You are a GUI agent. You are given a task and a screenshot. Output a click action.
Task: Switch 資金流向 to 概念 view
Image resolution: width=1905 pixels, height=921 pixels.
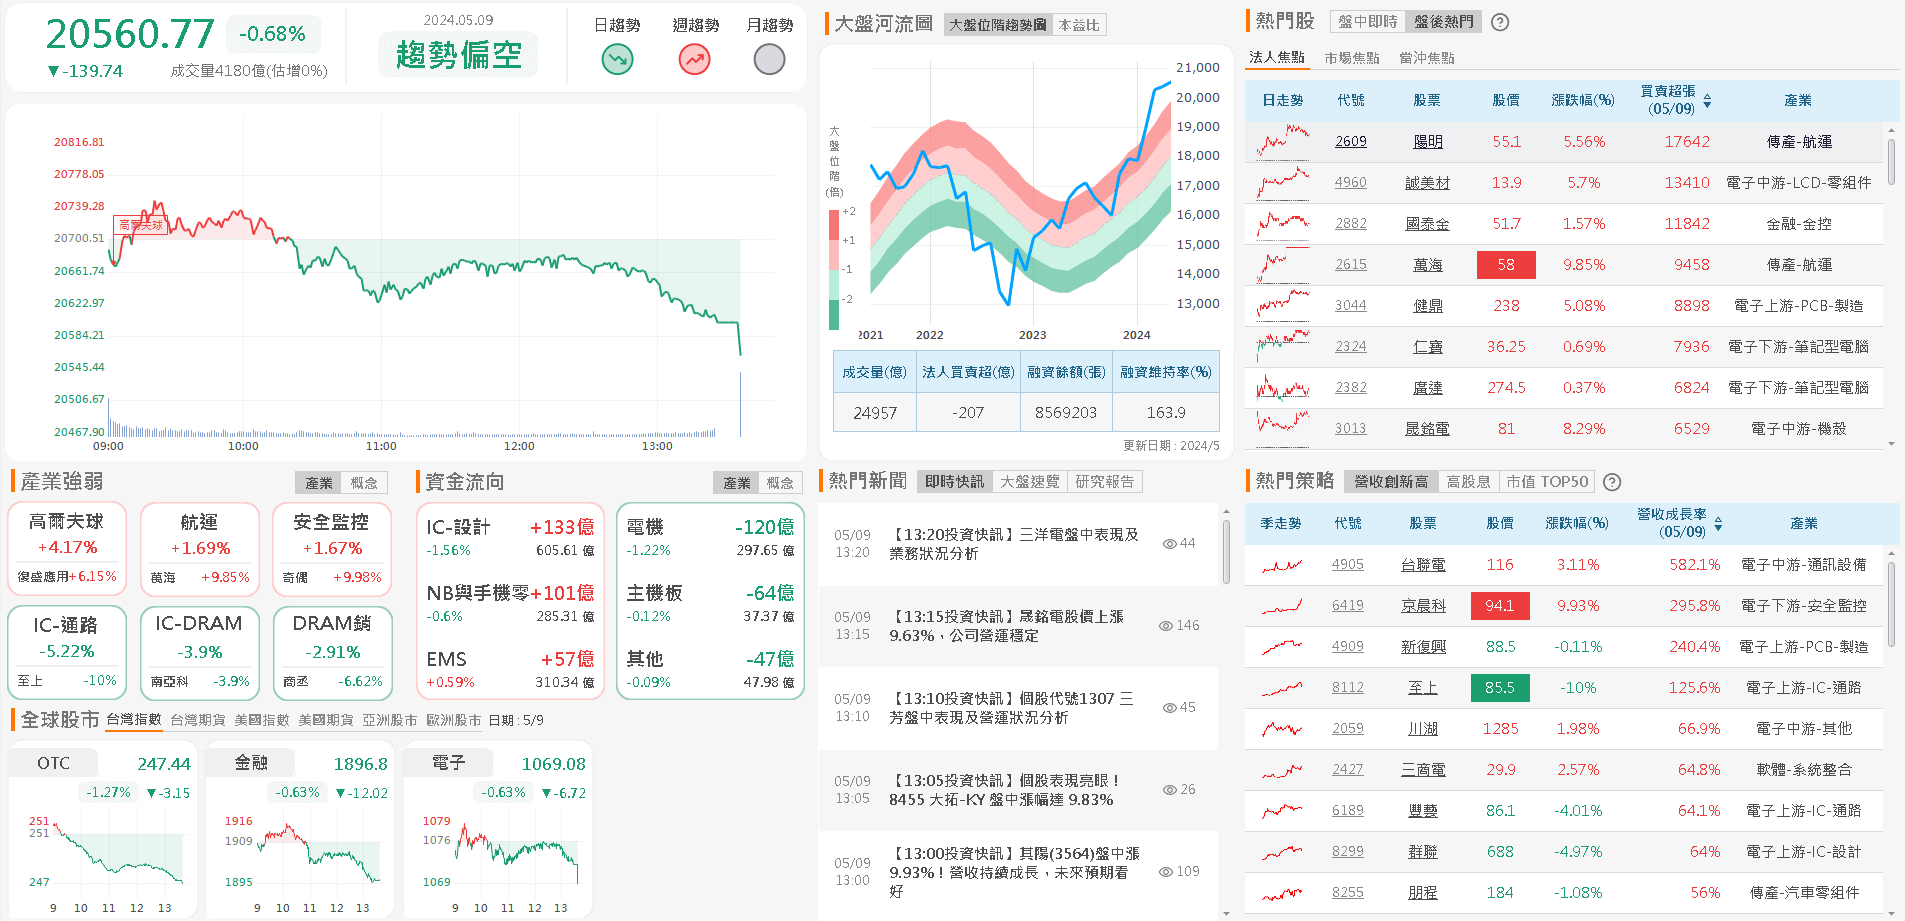coord(780,483)
